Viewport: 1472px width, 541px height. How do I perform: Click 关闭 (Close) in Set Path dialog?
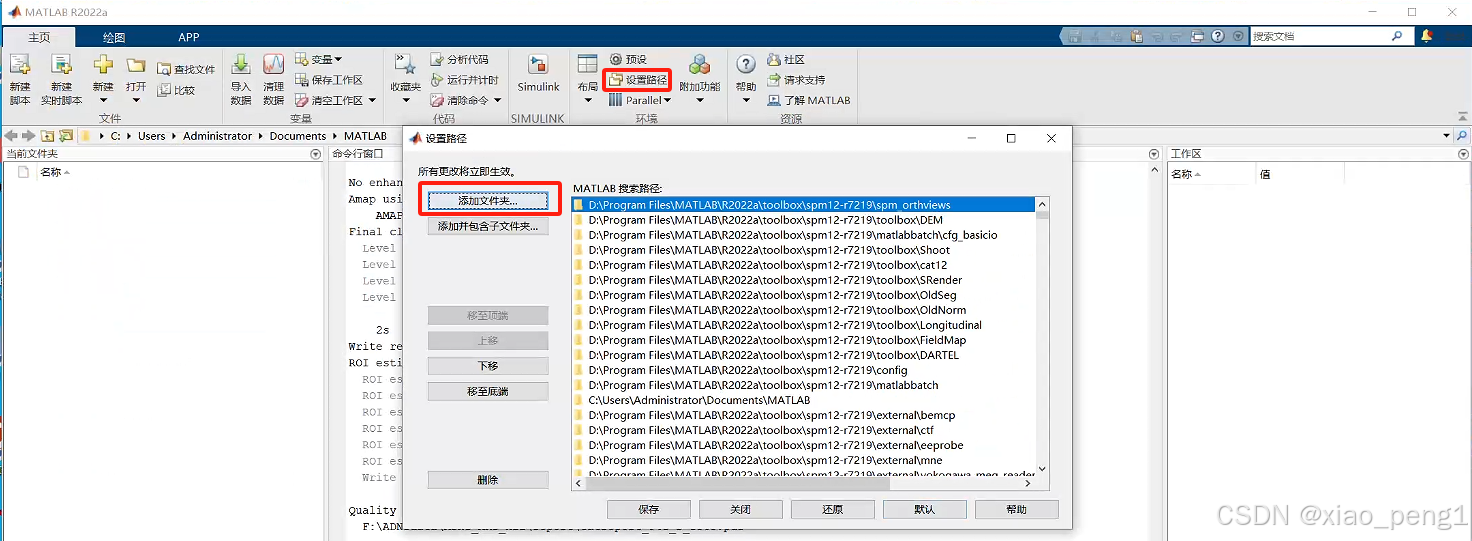tap(741, 509)
